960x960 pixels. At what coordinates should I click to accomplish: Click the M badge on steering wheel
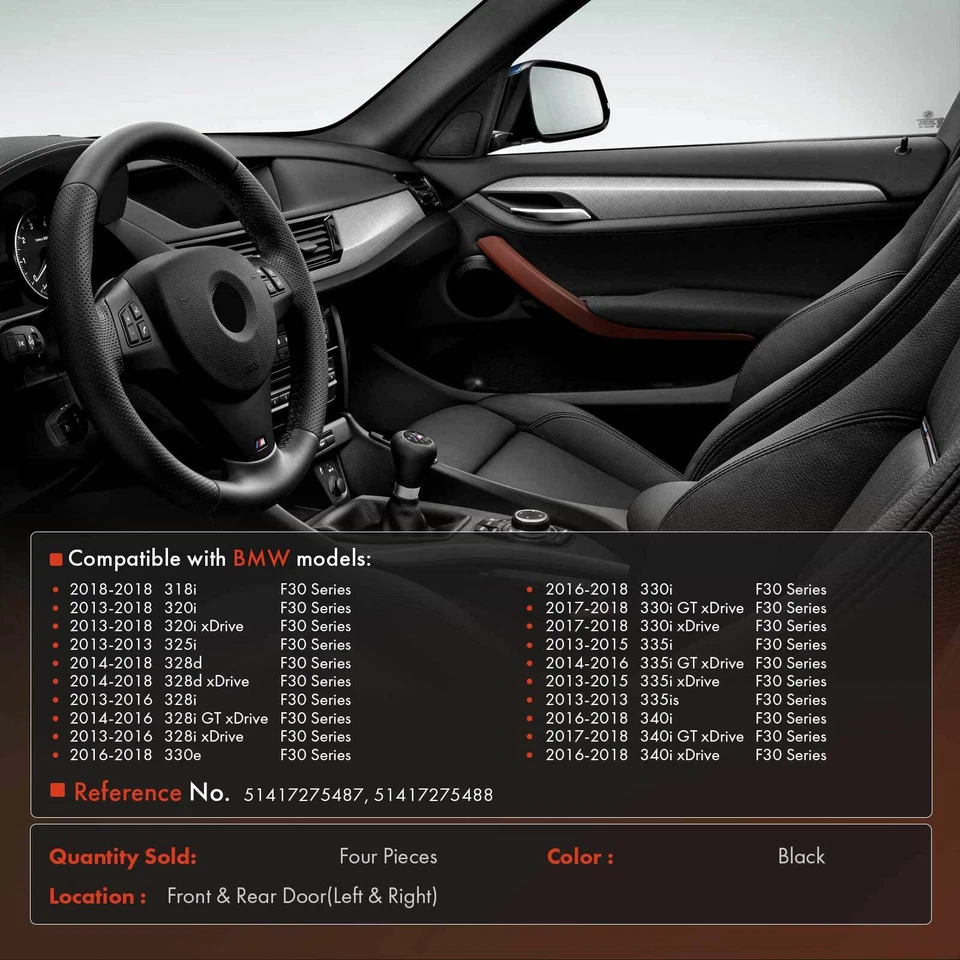pos(261,443)
